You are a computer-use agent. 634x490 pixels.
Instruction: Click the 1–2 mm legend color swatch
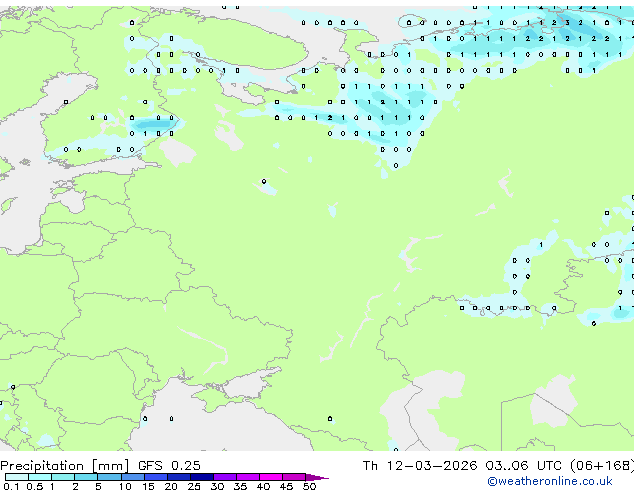pyautogui.click(x=63, y=477)
